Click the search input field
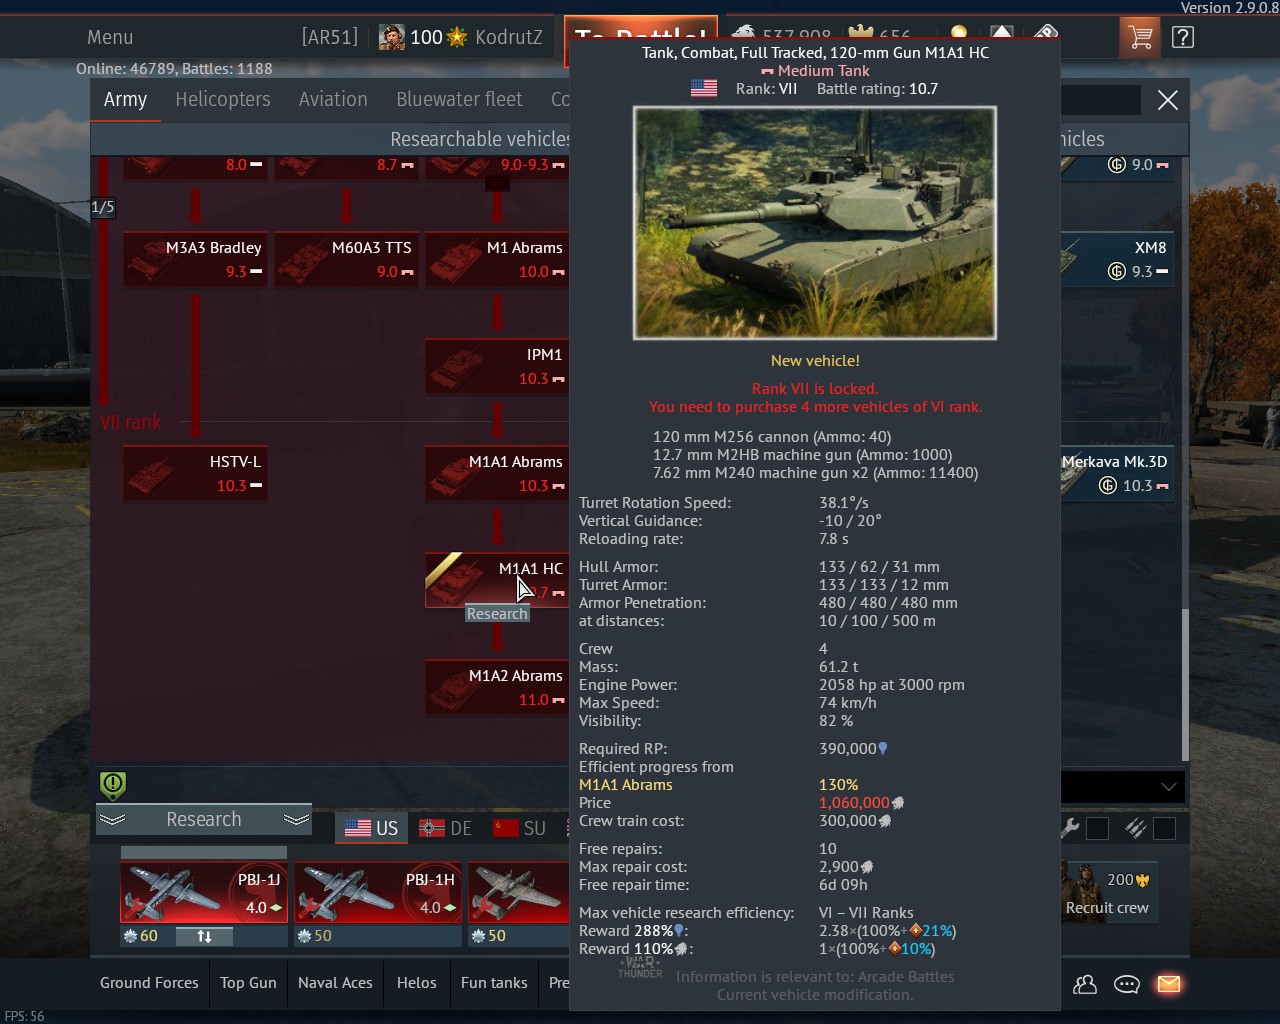Image resolution: width=1280 pixels, height=1024 pixels. [x=1100, y=100]
